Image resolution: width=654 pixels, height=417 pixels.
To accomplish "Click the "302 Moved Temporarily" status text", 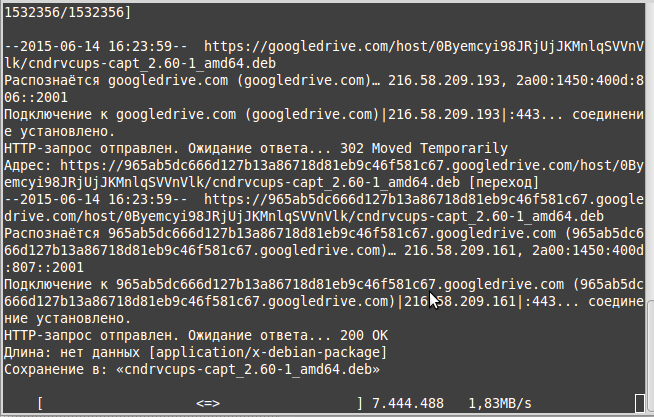I will [424, 148].
